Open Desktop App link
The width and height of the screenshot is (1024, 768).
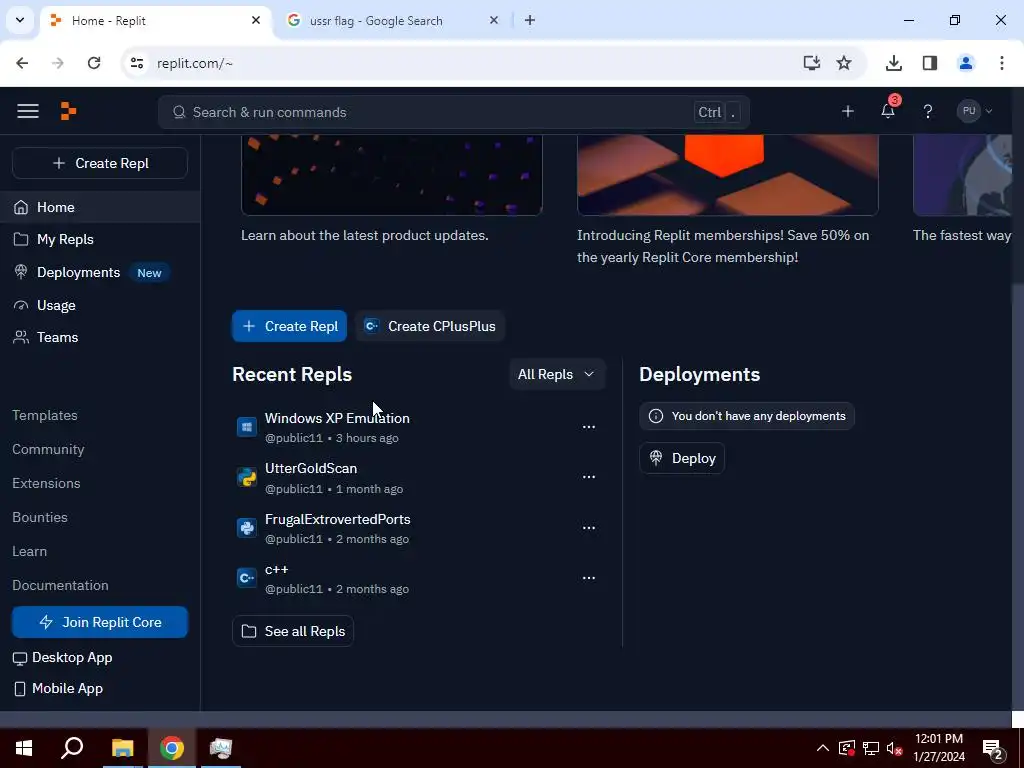point(63,658)
